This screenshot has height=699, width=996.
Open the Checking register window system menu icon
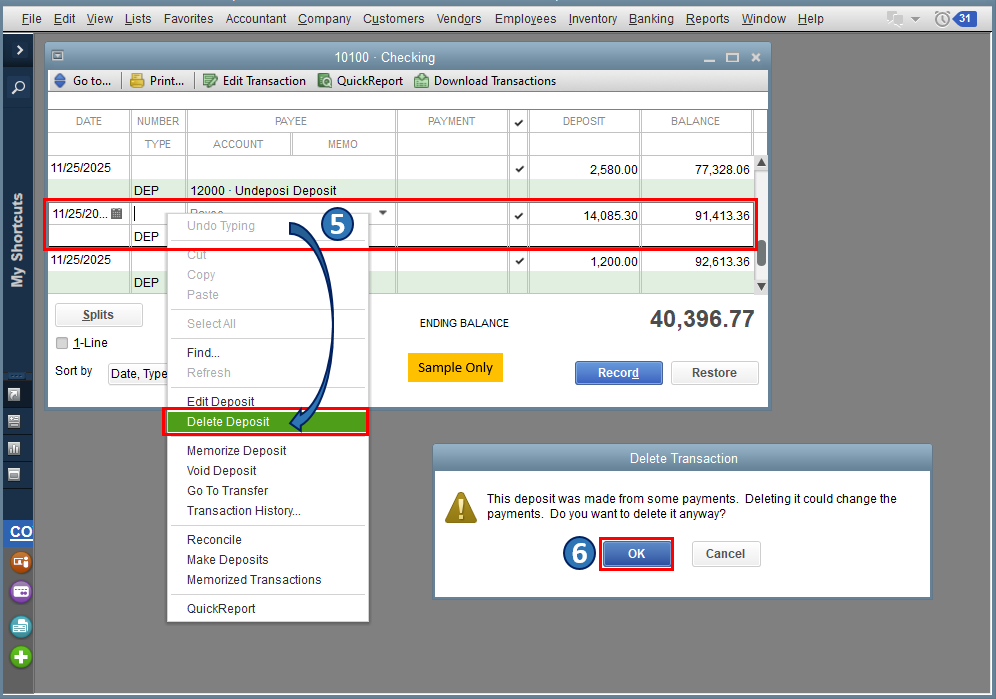pos(58,56)
